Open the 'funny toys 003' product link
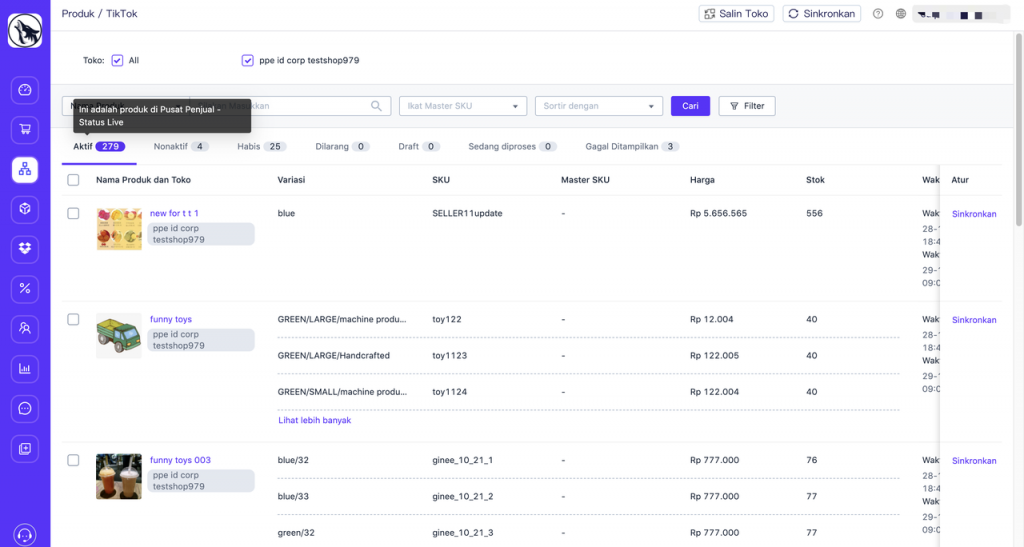Image resolution: width=1024 pixels, height=547 pixels. pyautogui.click(x=180, y=460)
